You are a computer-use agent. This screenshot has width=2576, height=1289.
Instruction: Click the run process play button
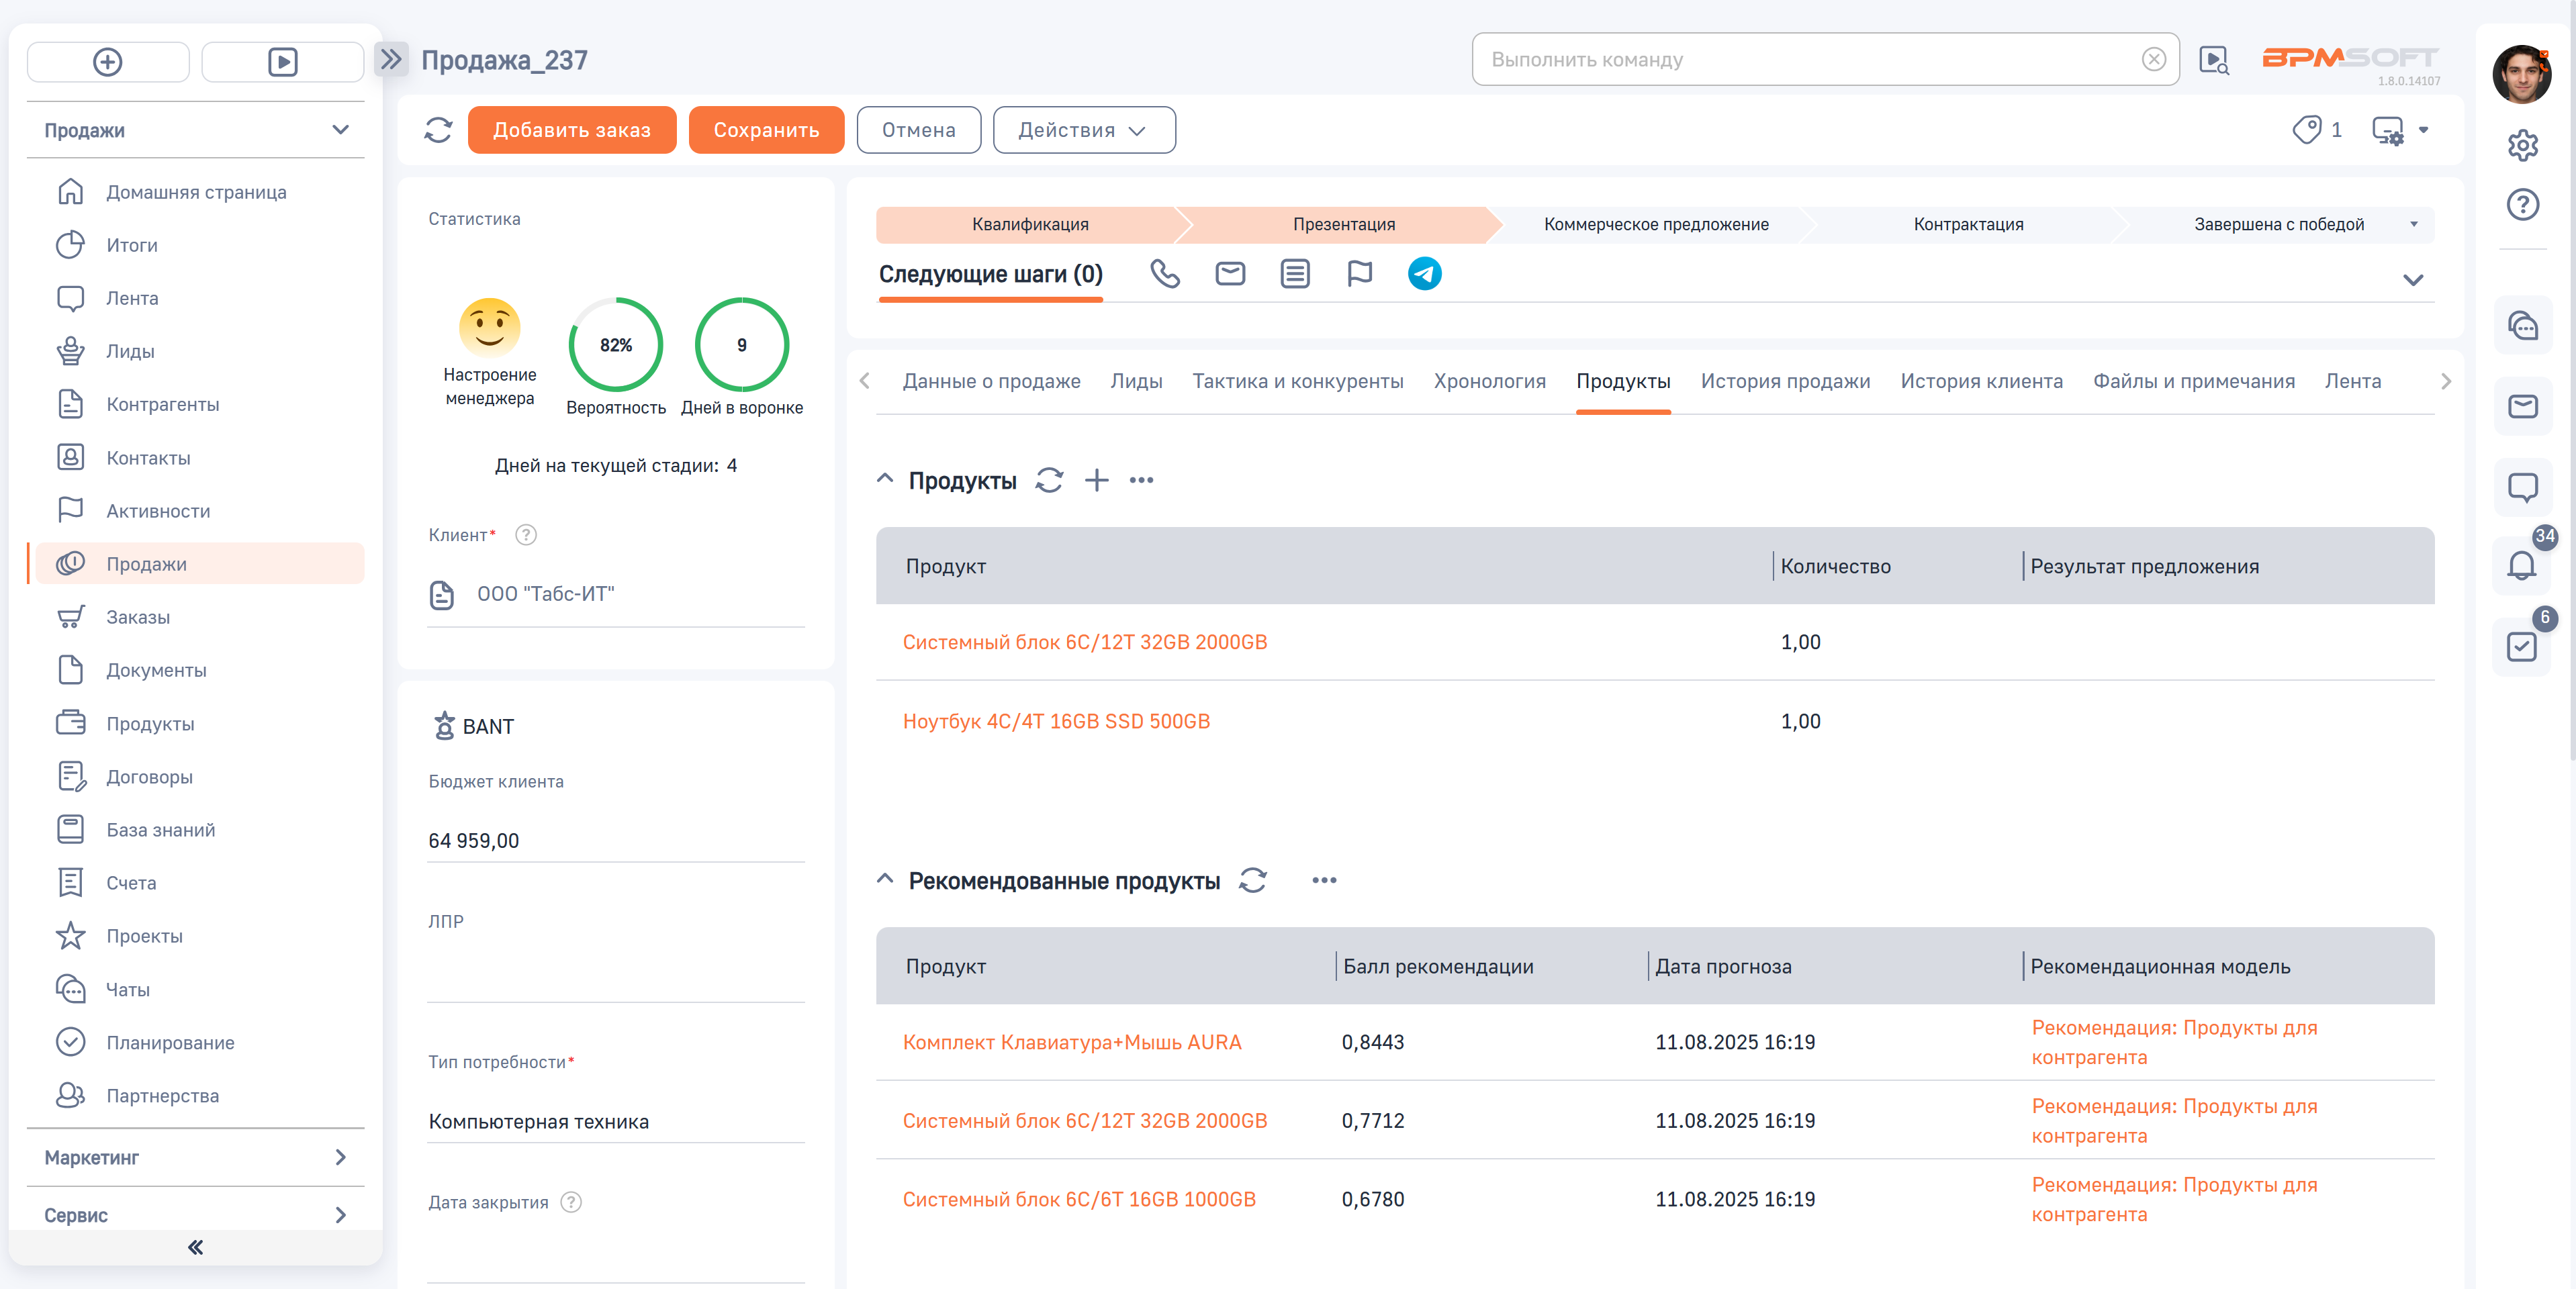tap(283, 62)
